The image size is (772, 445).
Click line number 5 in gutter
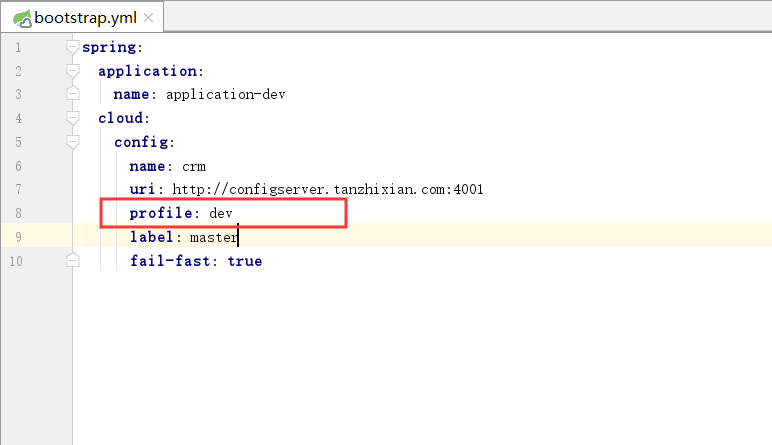[x=18, y=142]
